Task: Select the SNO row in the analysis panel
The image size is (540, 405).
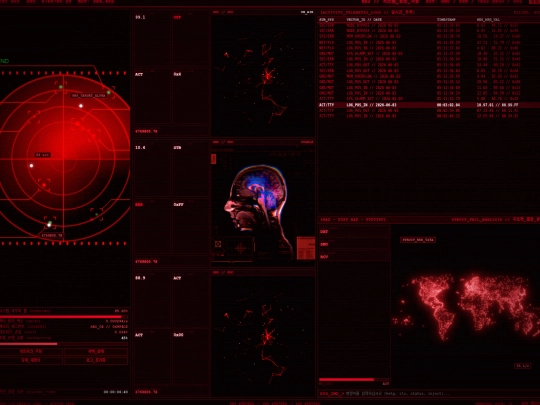Action: click(x=354, y=244)
